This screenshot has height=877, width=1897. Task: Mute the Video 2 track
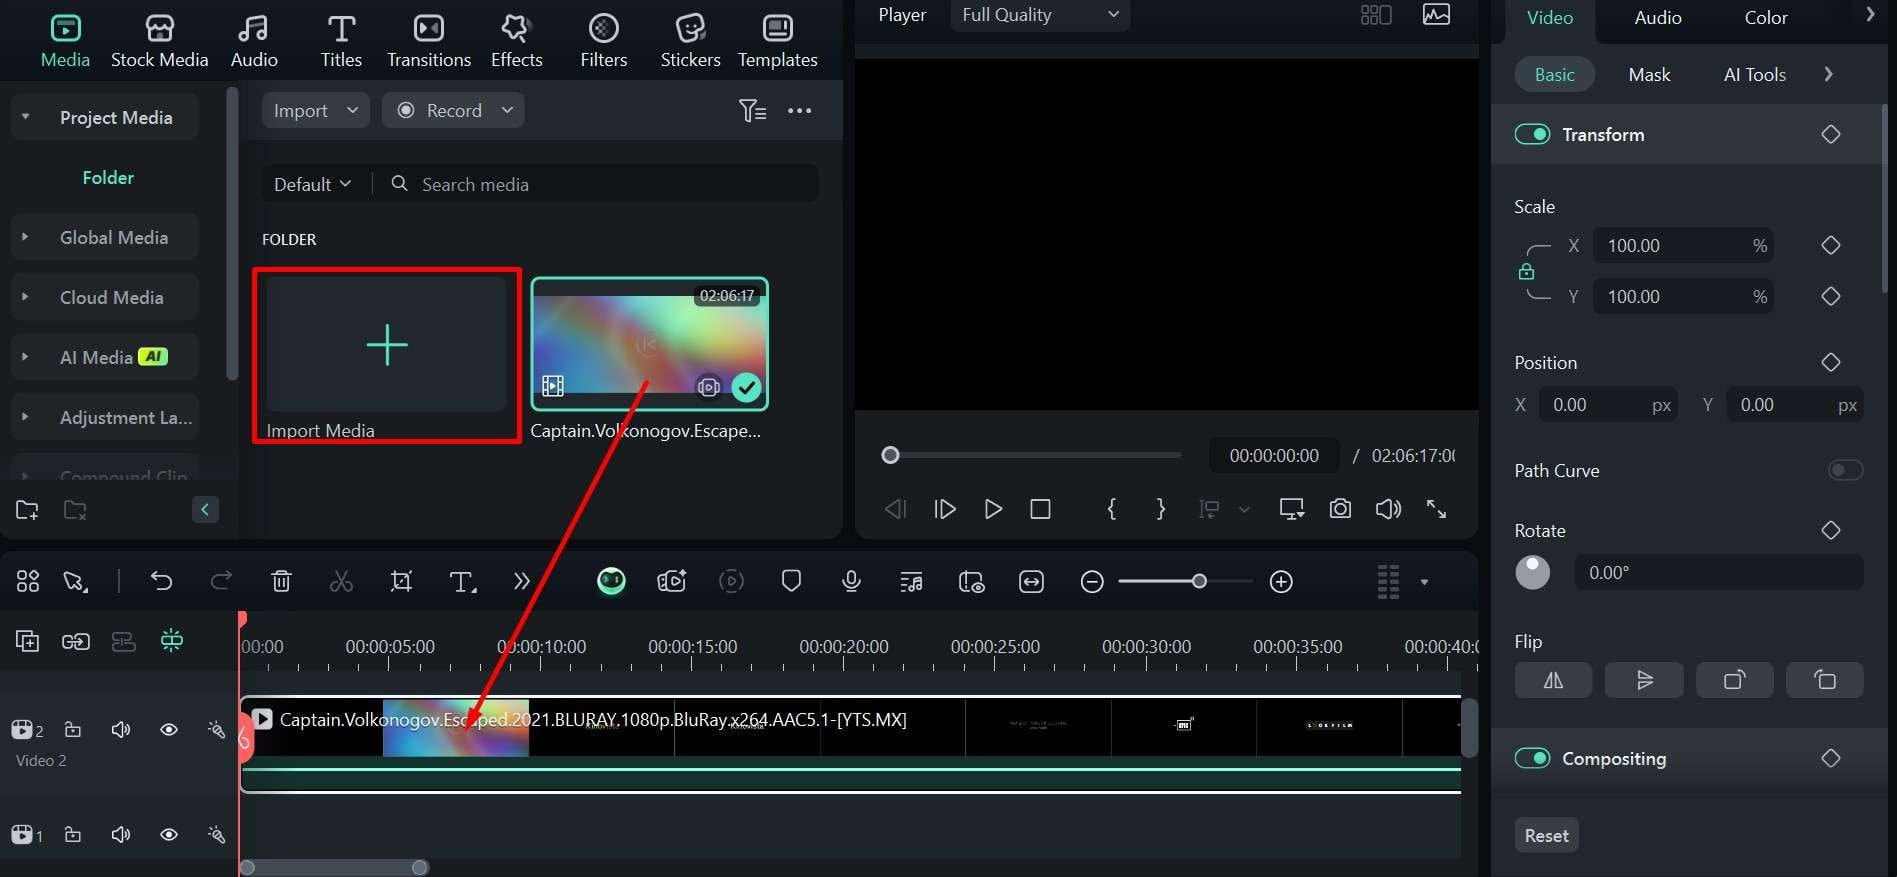[x=121, y=730]
